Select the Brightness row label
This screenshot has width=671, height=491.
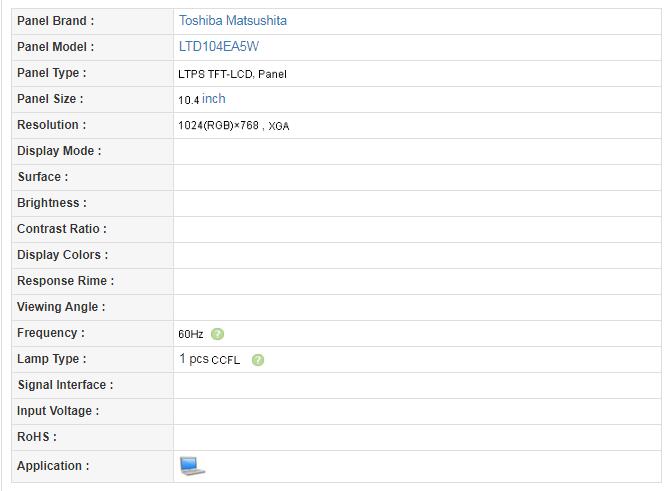pos(52,202)
